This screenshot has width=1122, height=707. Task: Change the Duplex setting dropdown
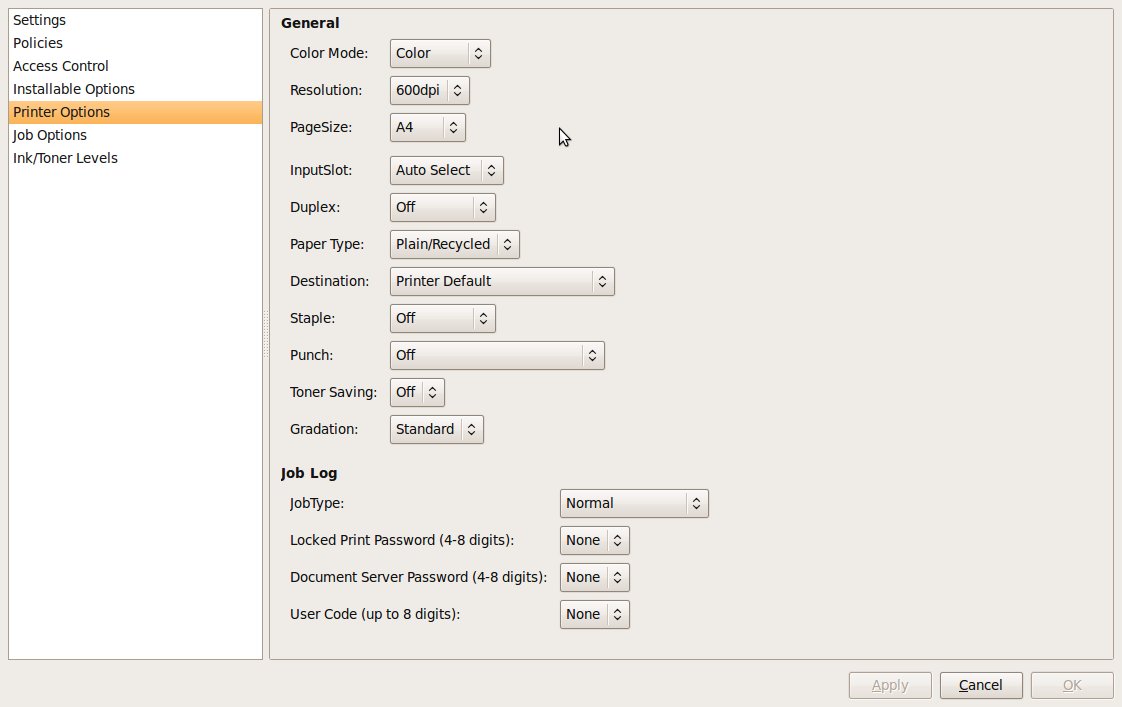pyautogui.click(x=442, y=207)
